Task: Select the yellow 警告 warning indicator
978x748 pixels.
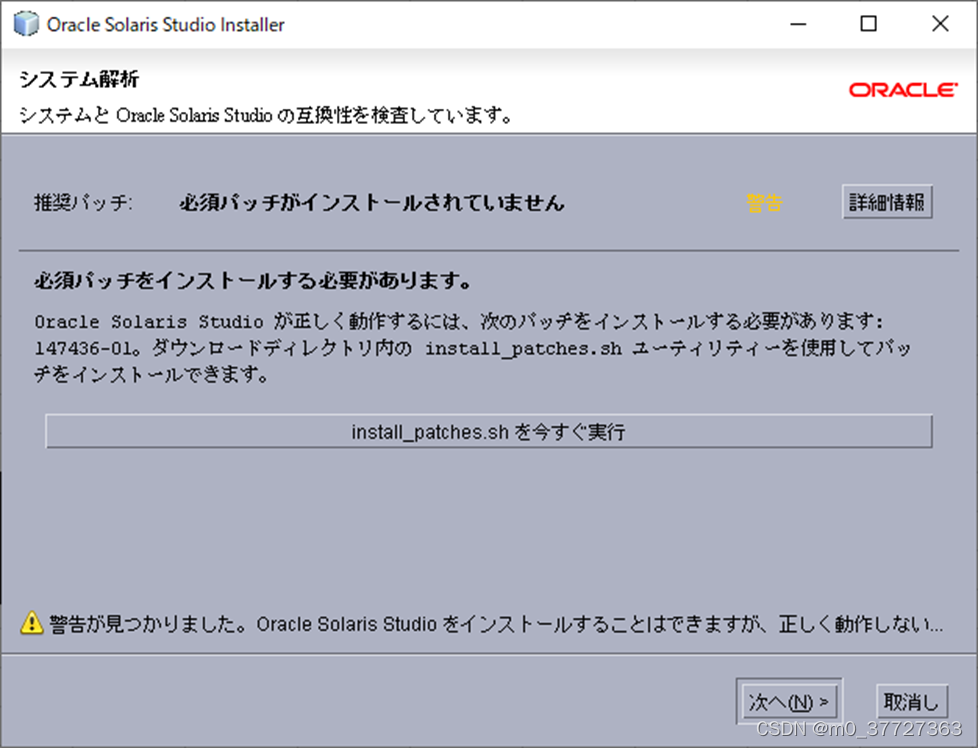Action: click(x=764, y=203)
